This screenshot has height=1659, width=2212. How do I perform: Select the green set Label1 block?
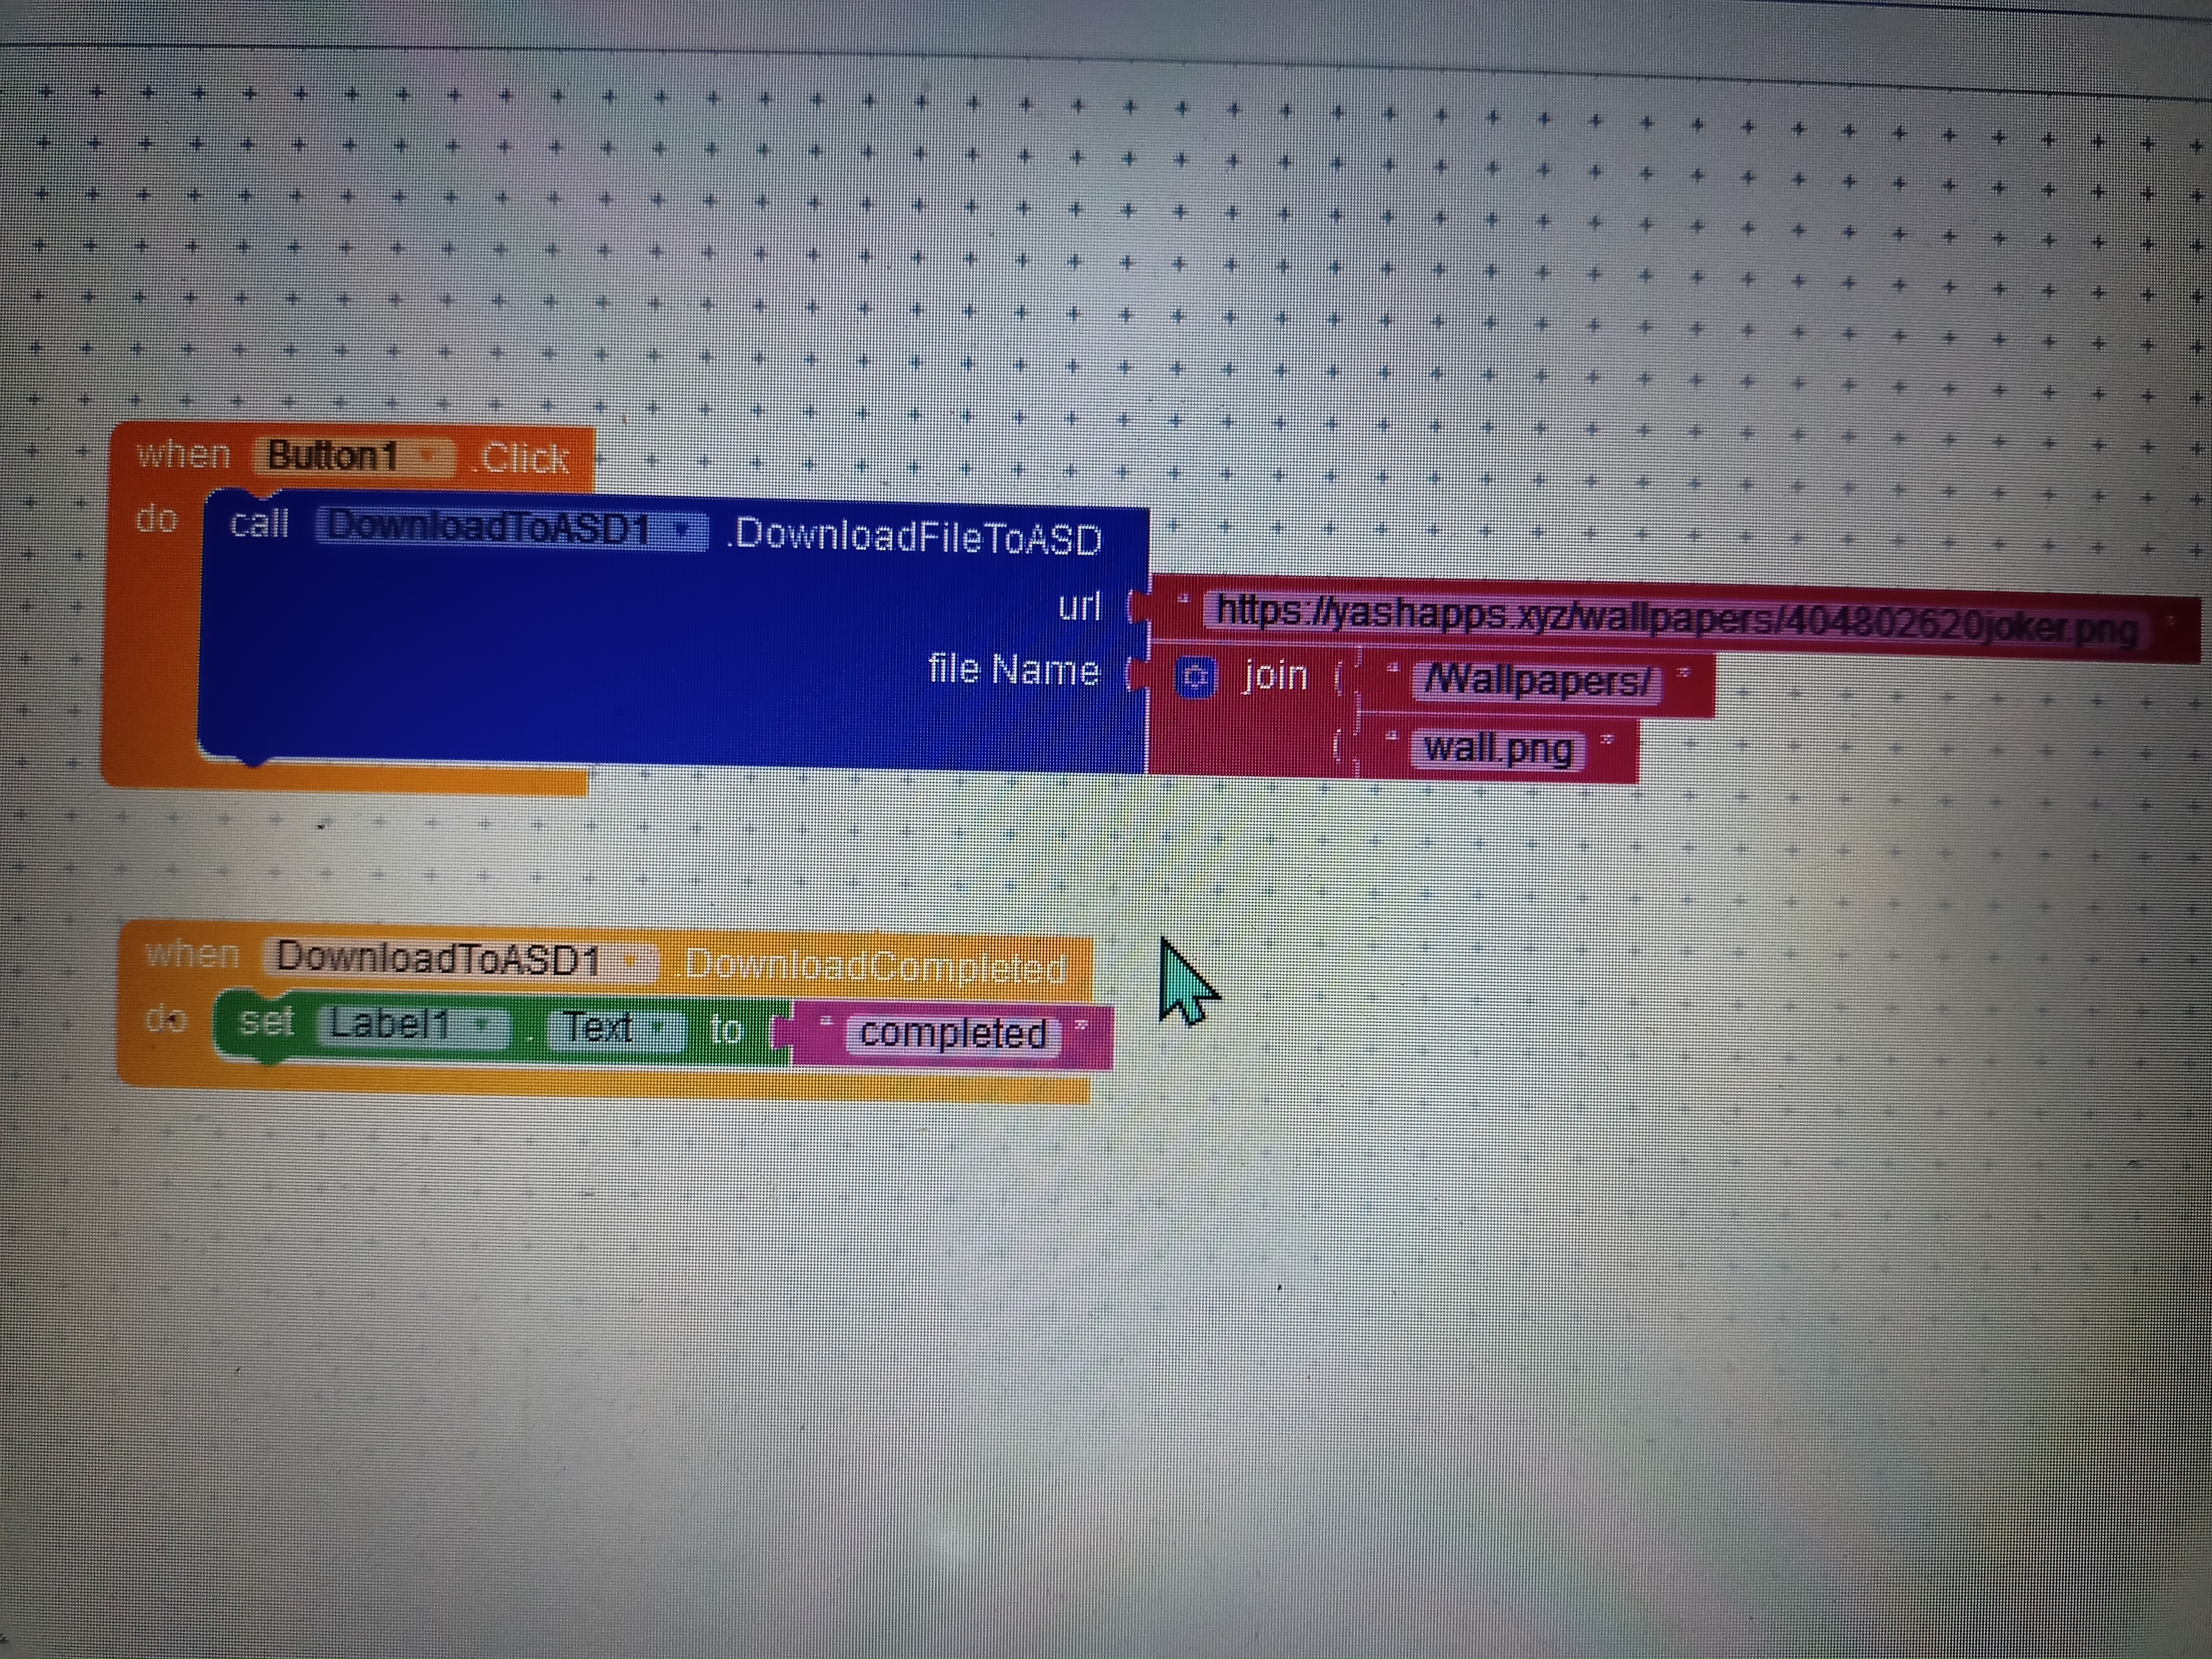click(265, 1022)
